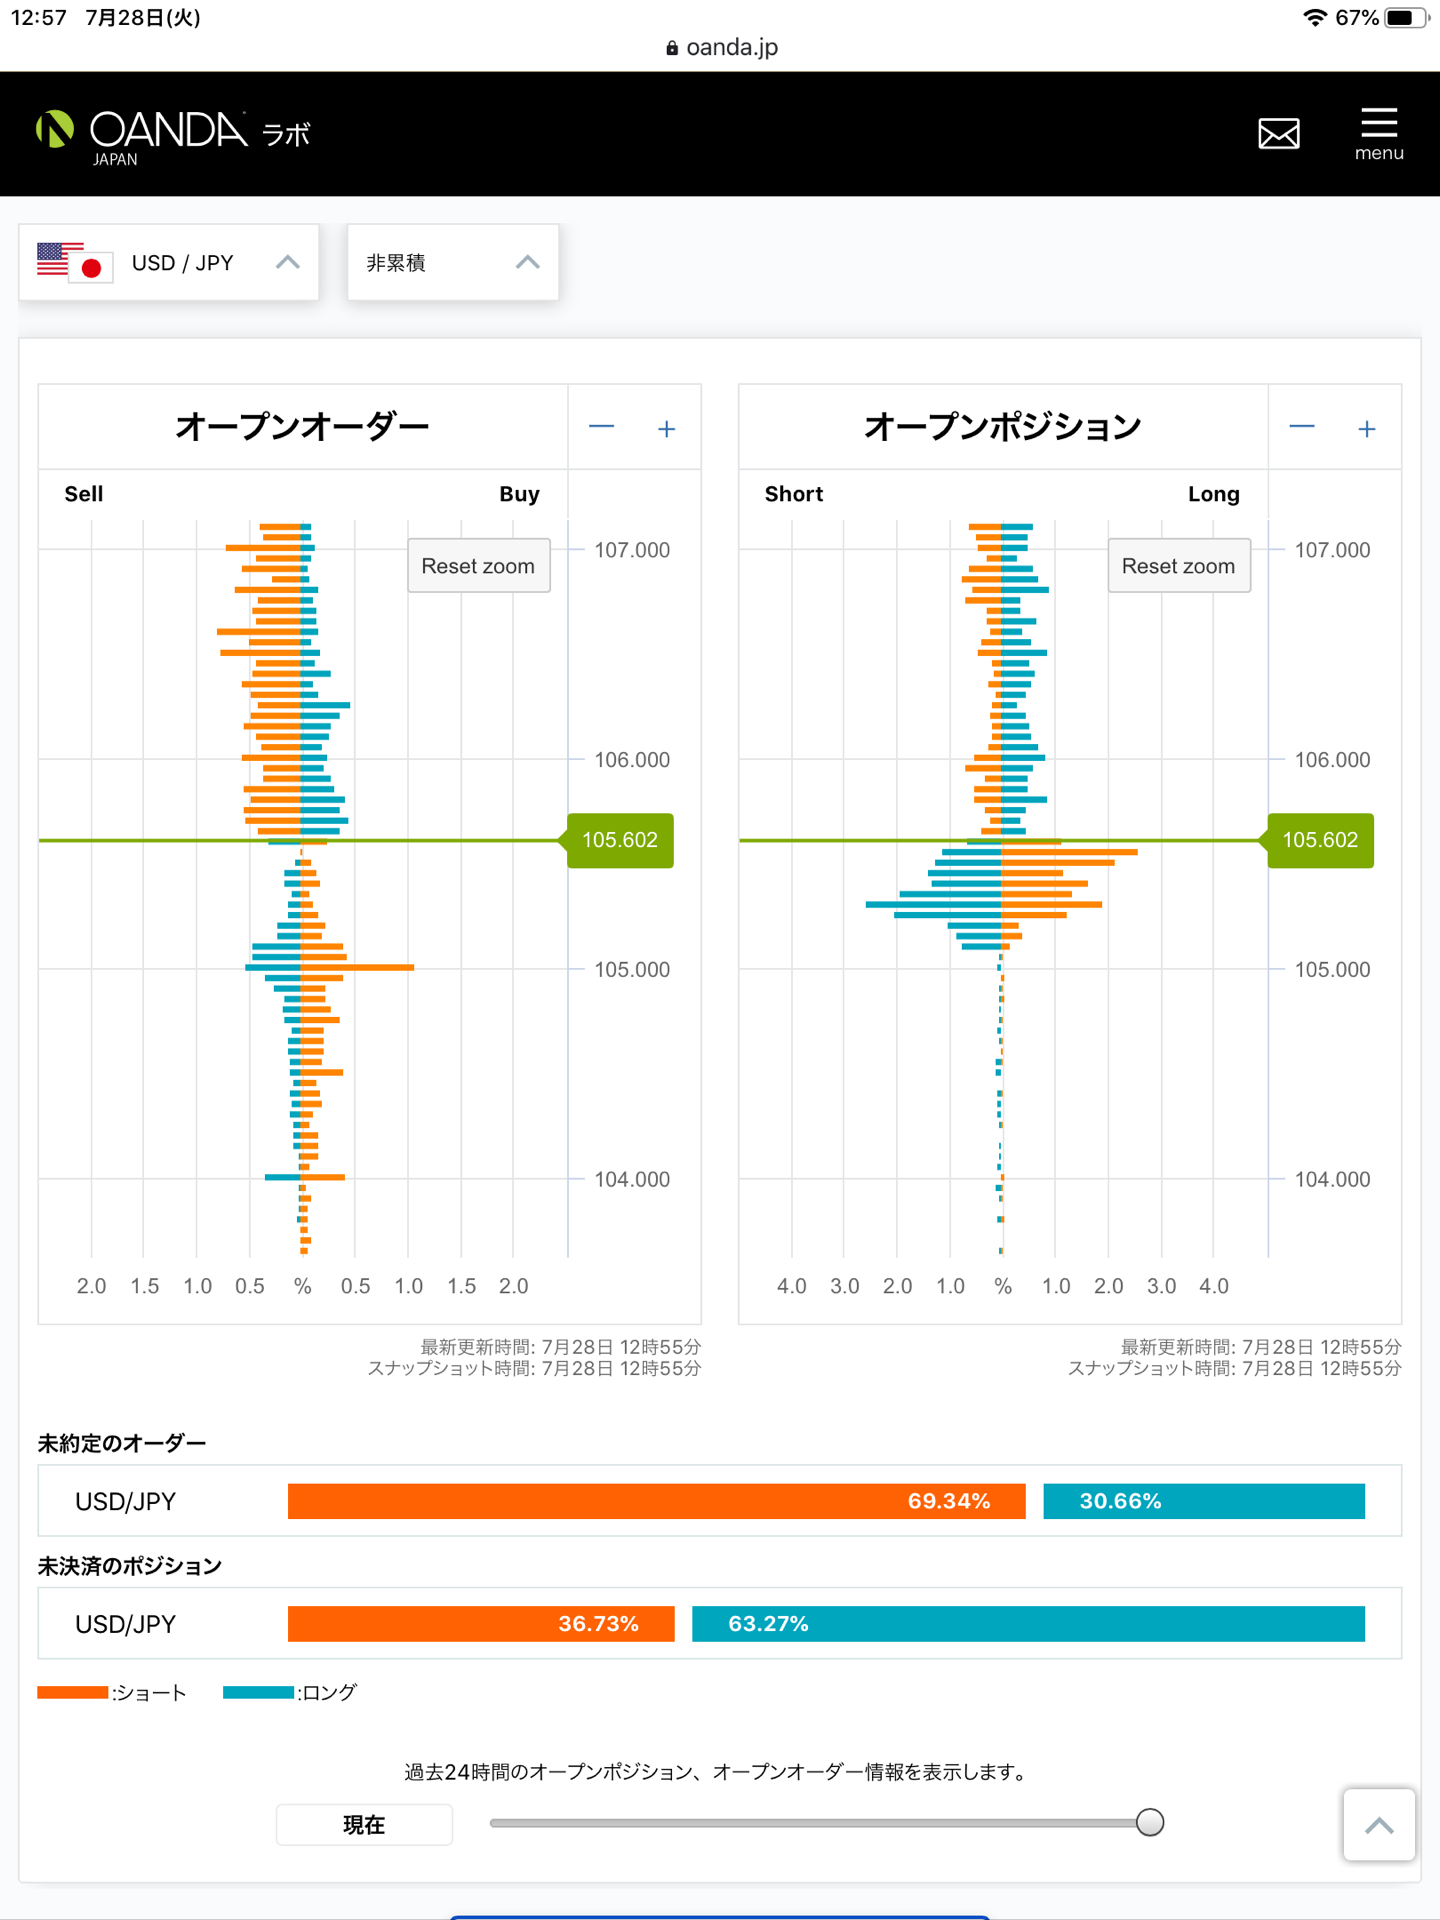
Task: Zoom out the オープンポジション chart with minus
Action: tap(1301, 428)
